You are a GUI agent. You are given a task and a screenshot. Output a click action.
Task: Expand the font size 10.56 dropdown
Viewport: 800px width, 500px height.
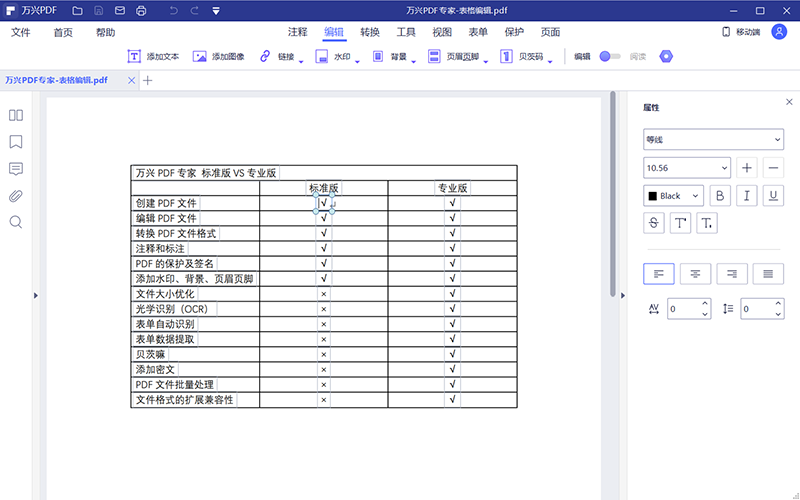point(725,168)
